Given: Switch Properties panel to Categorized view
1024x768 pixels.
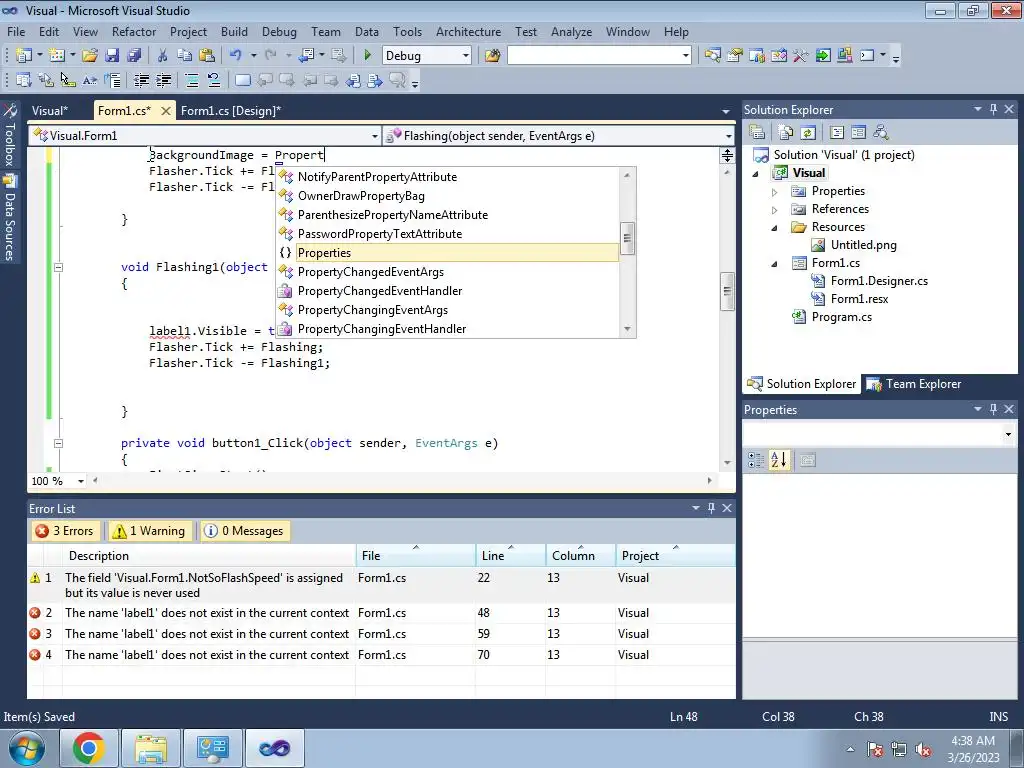Looking at the screenshot, I should [756, 460].
